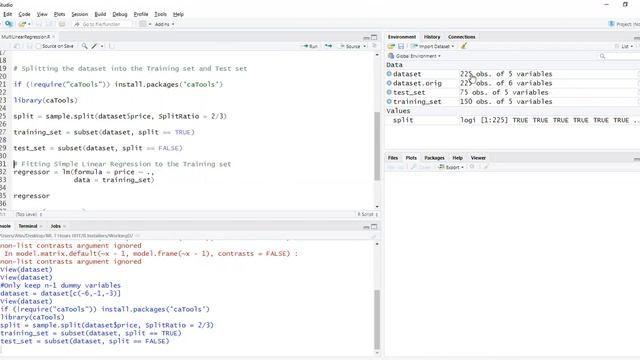Image resolution: width=640 pixels, height=360 pixels.
Task: Click the save document icon in editor toolbar
Action: (x=29, y=46)
